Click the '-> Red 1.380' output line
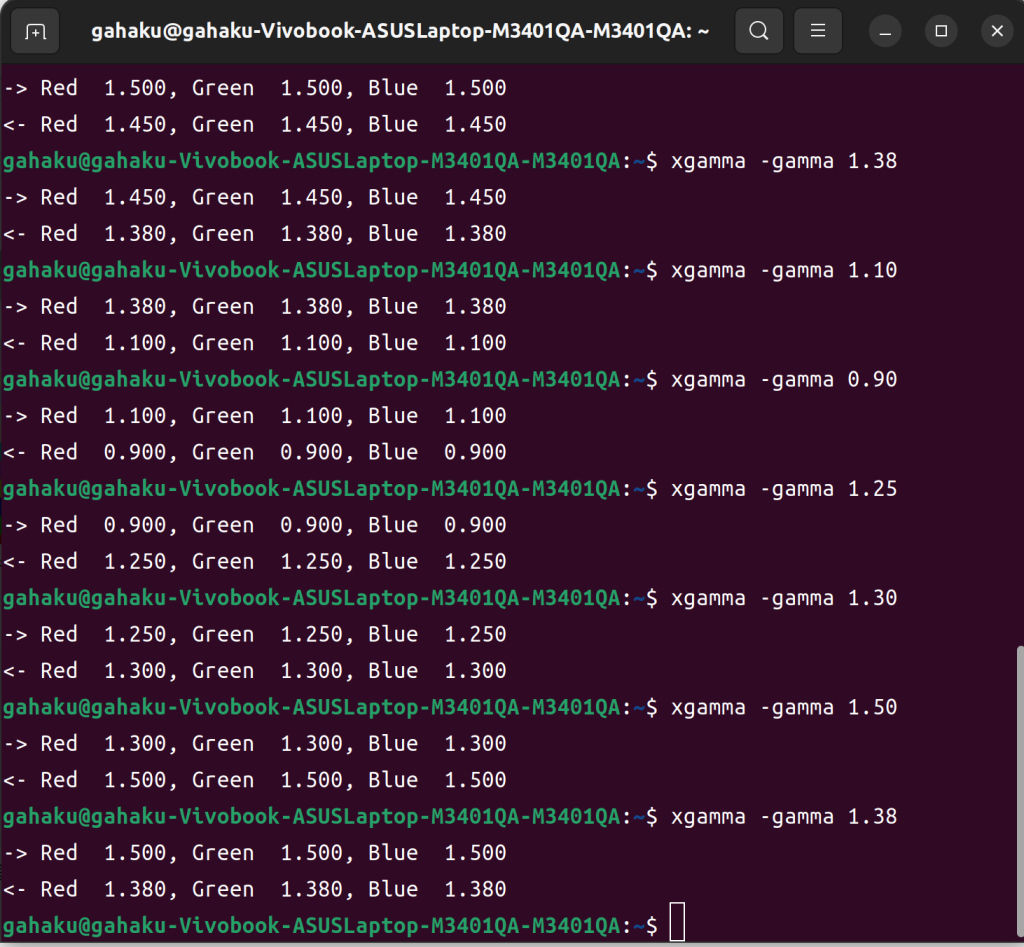 click(255, 306)
